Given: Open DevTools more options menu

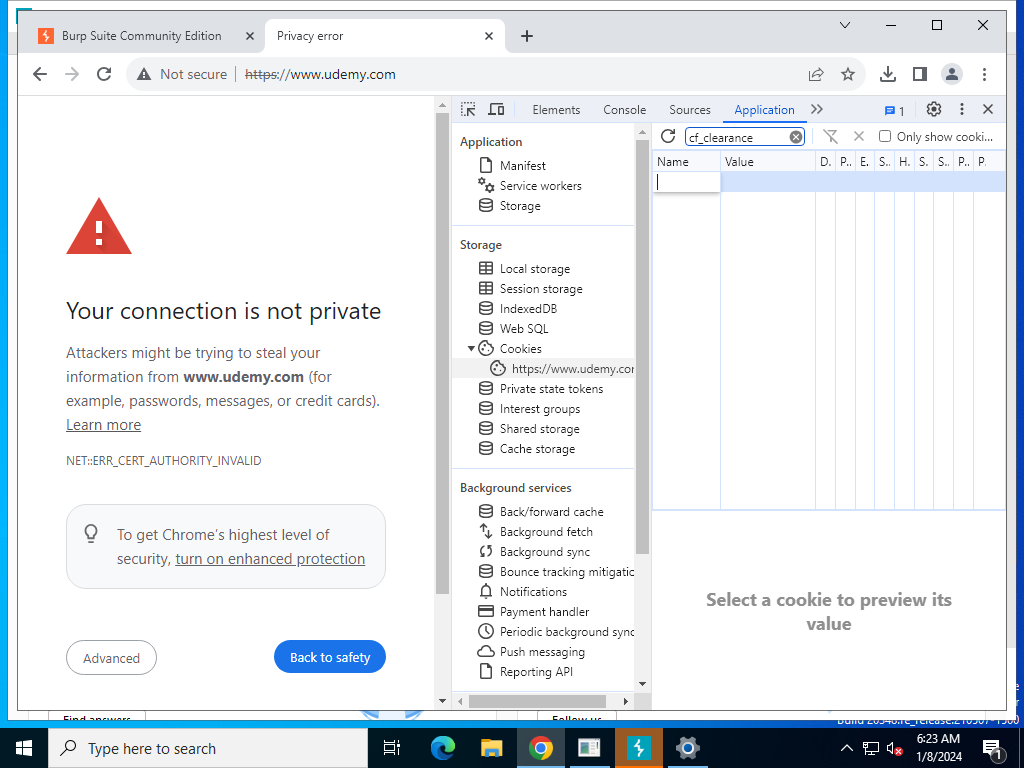Looking at the screenshot, I should 961,109.
